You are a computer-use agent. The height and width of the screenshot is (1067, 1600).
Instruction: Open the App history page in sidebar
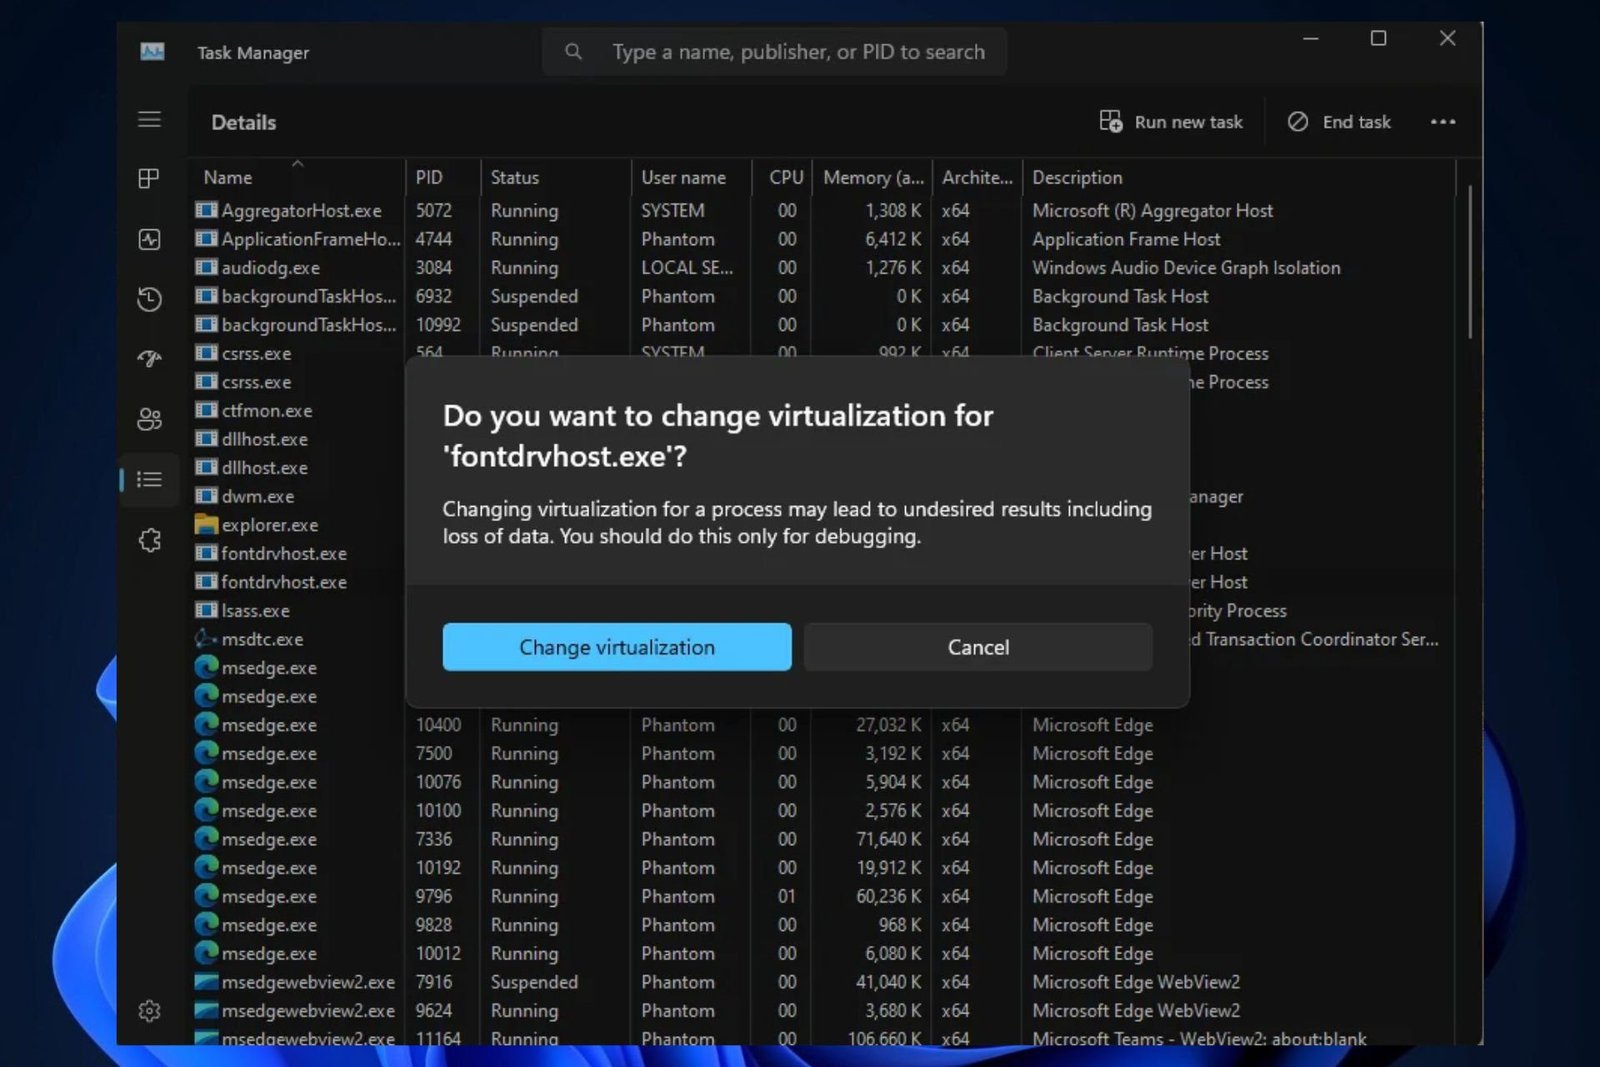pos(149,299)
